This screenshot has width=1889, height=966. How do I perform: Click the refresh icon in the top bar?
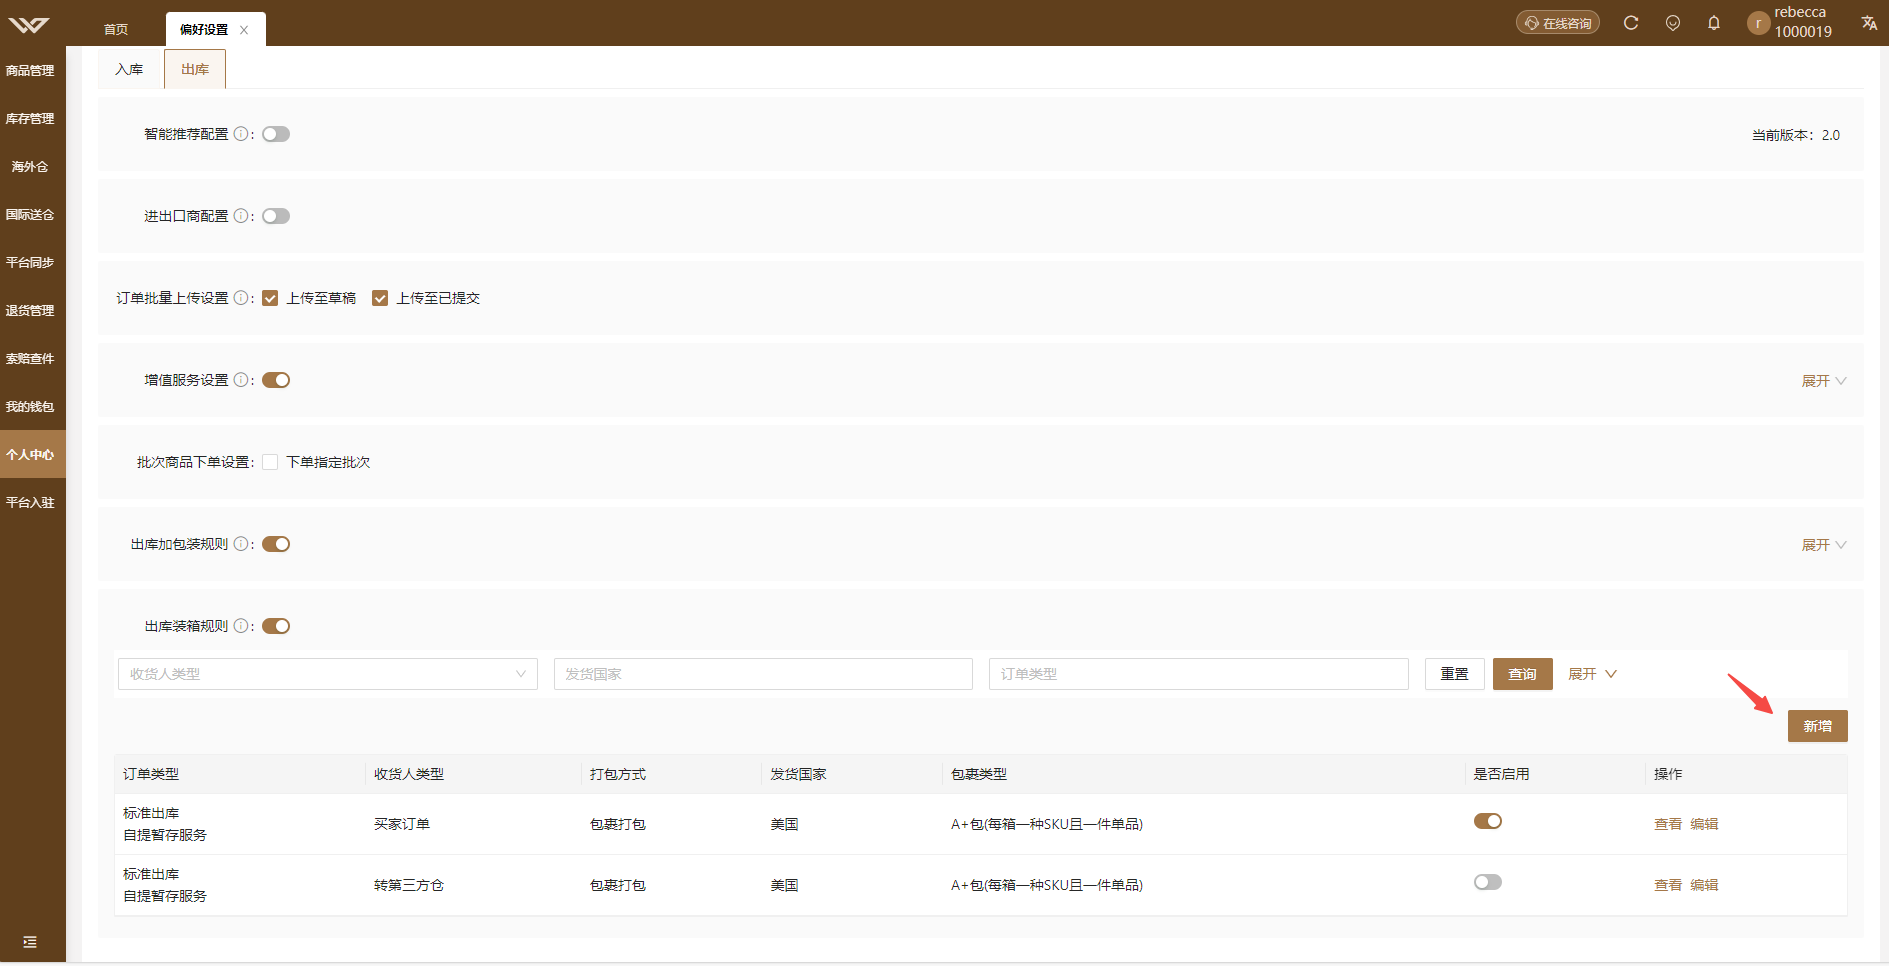coord(1631,23)
